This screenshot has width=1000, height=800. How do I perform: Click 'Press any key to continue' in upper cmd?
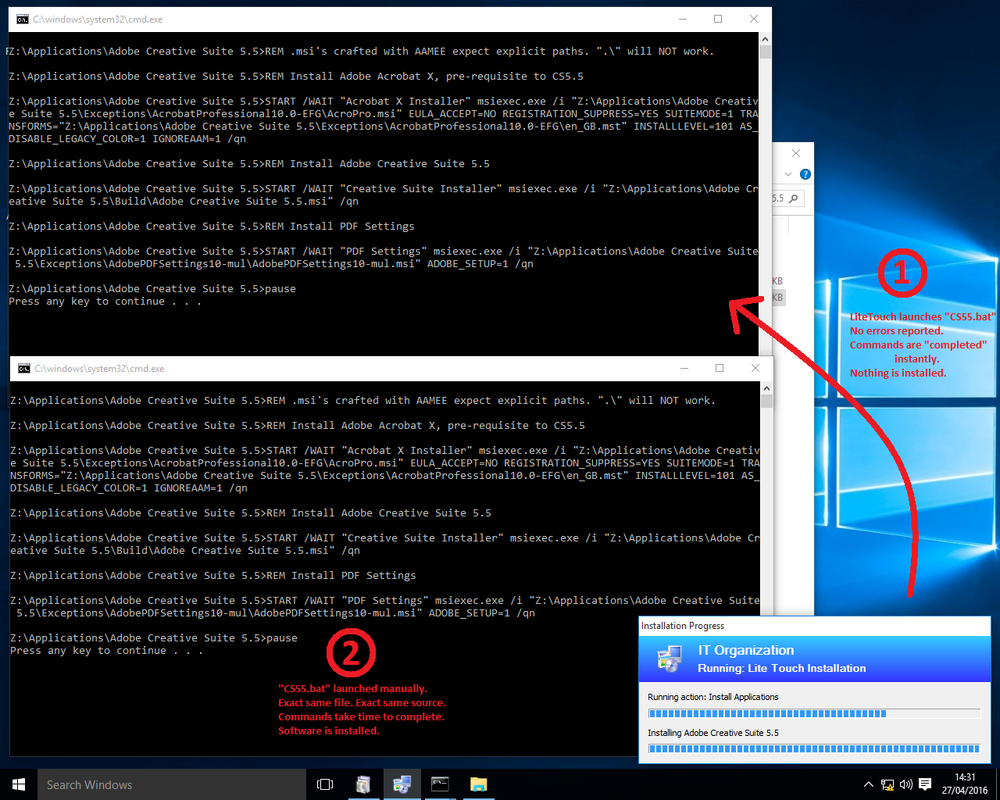pos(105,301)
